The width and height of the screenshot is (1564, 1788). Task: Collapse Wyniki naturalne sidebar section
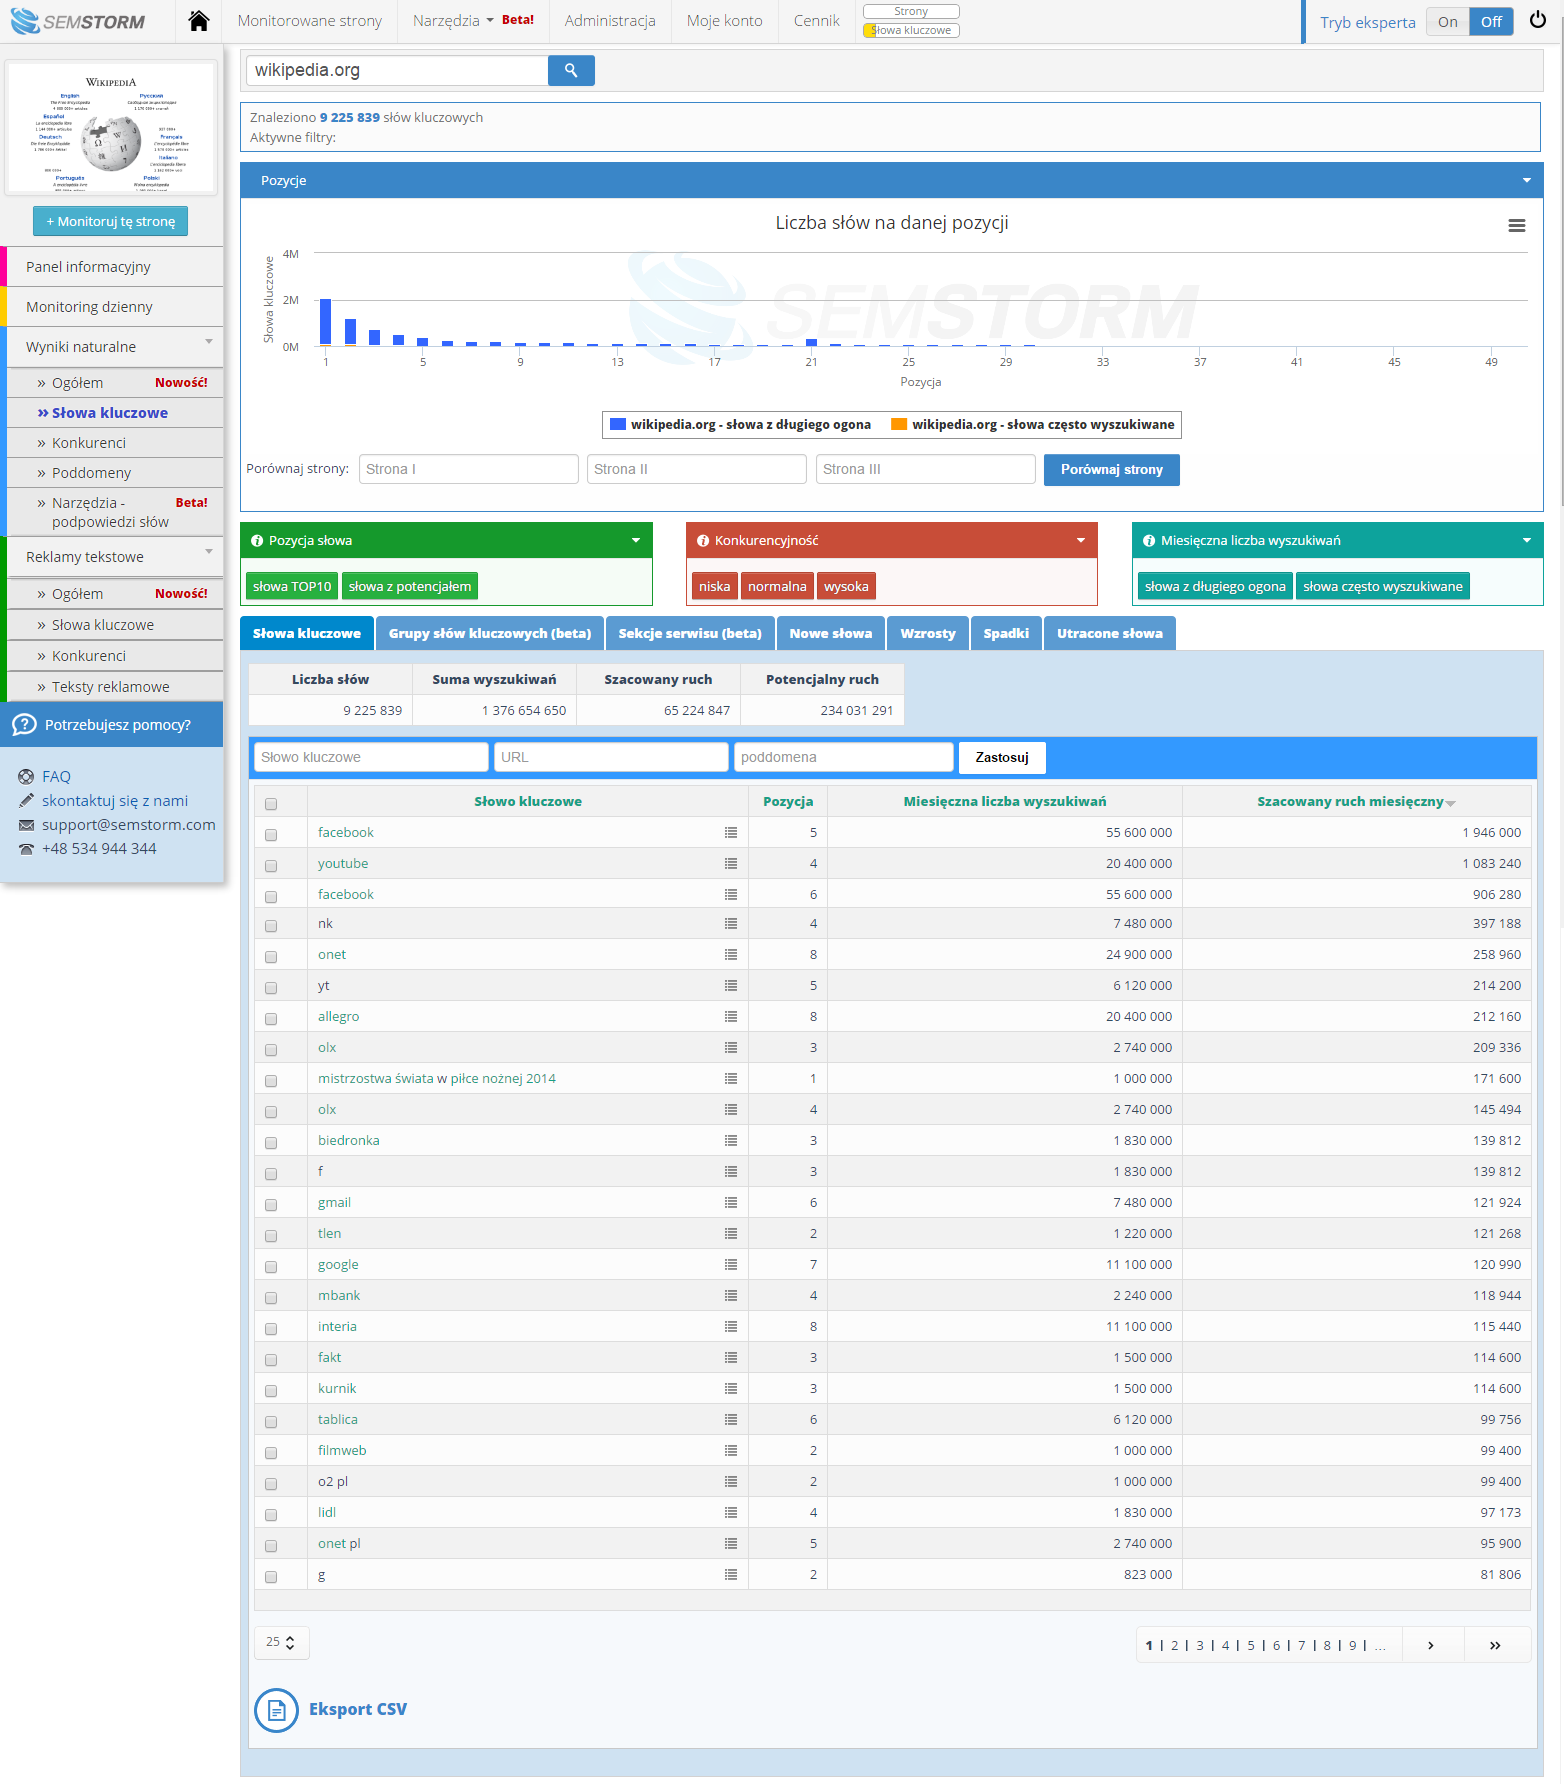coord(209,342)
